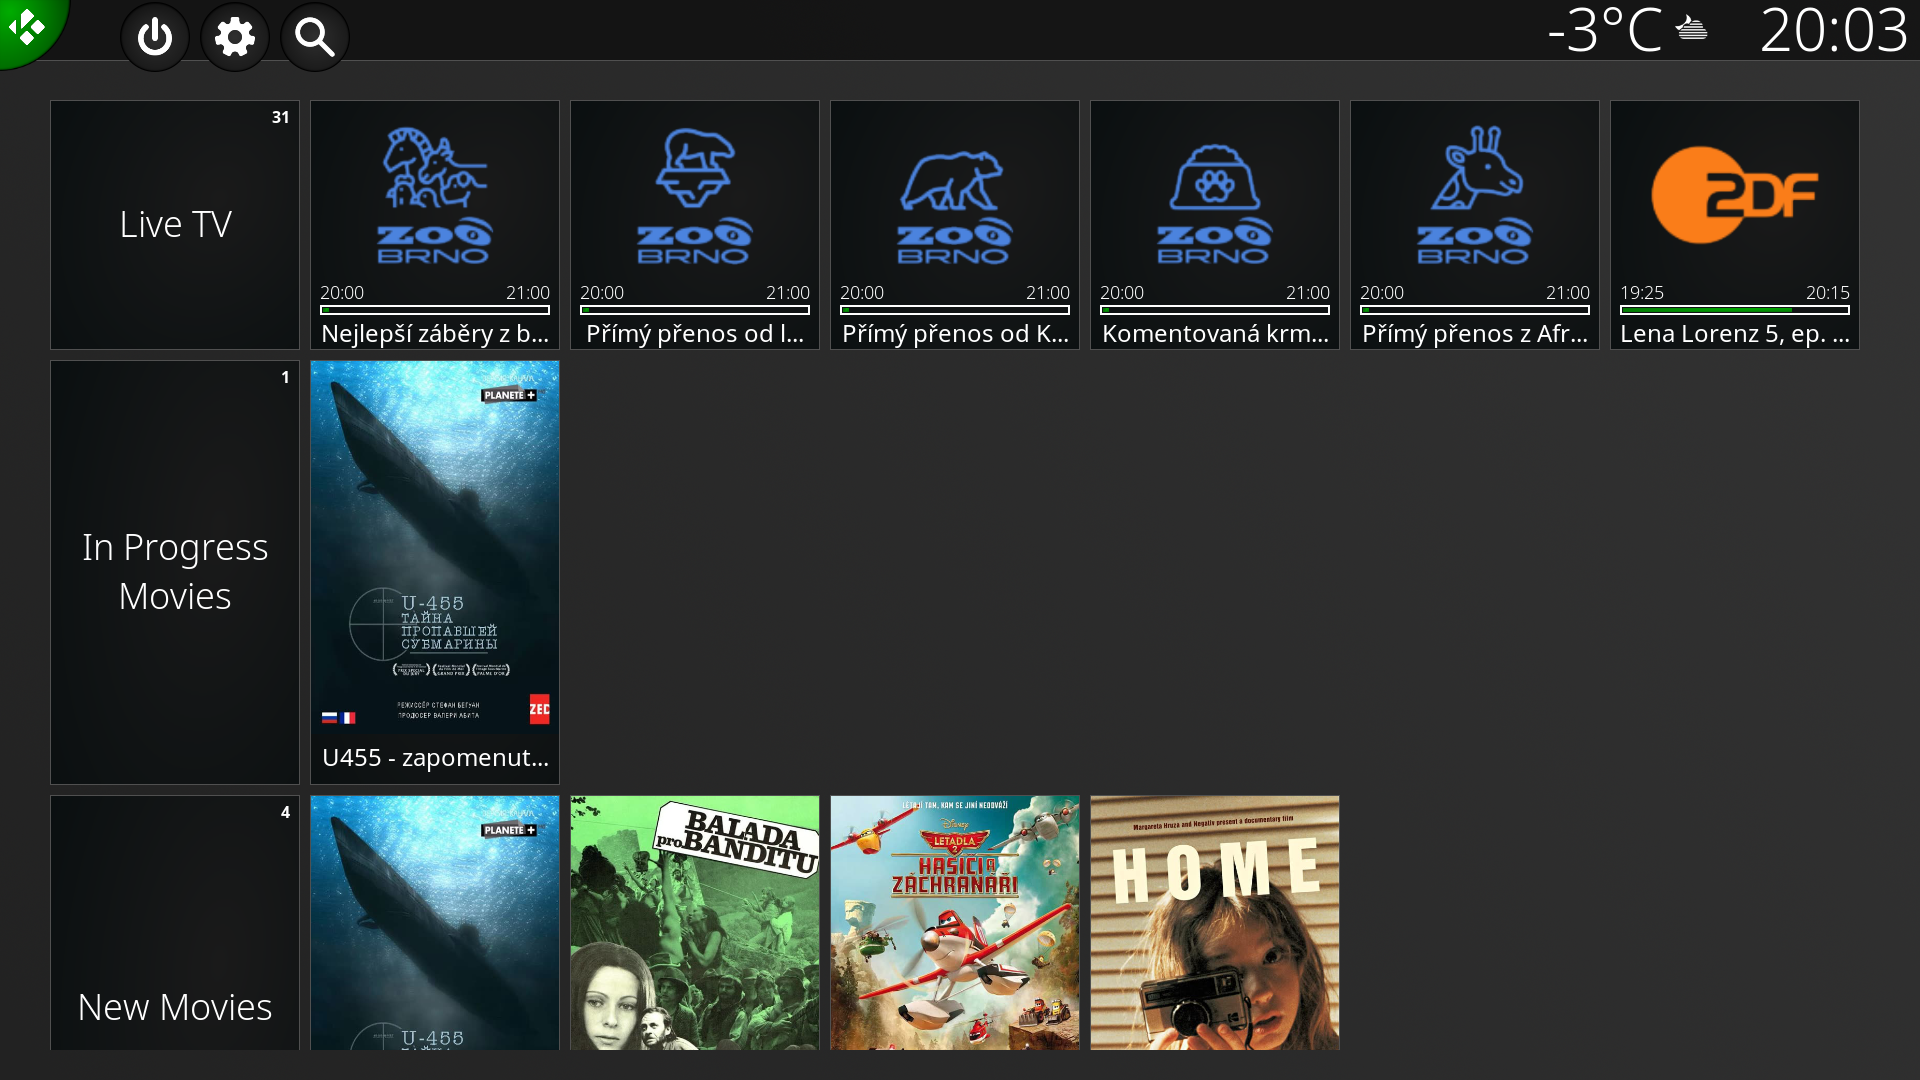Select the Zoo Brno giraffe channel tile

1474,195
